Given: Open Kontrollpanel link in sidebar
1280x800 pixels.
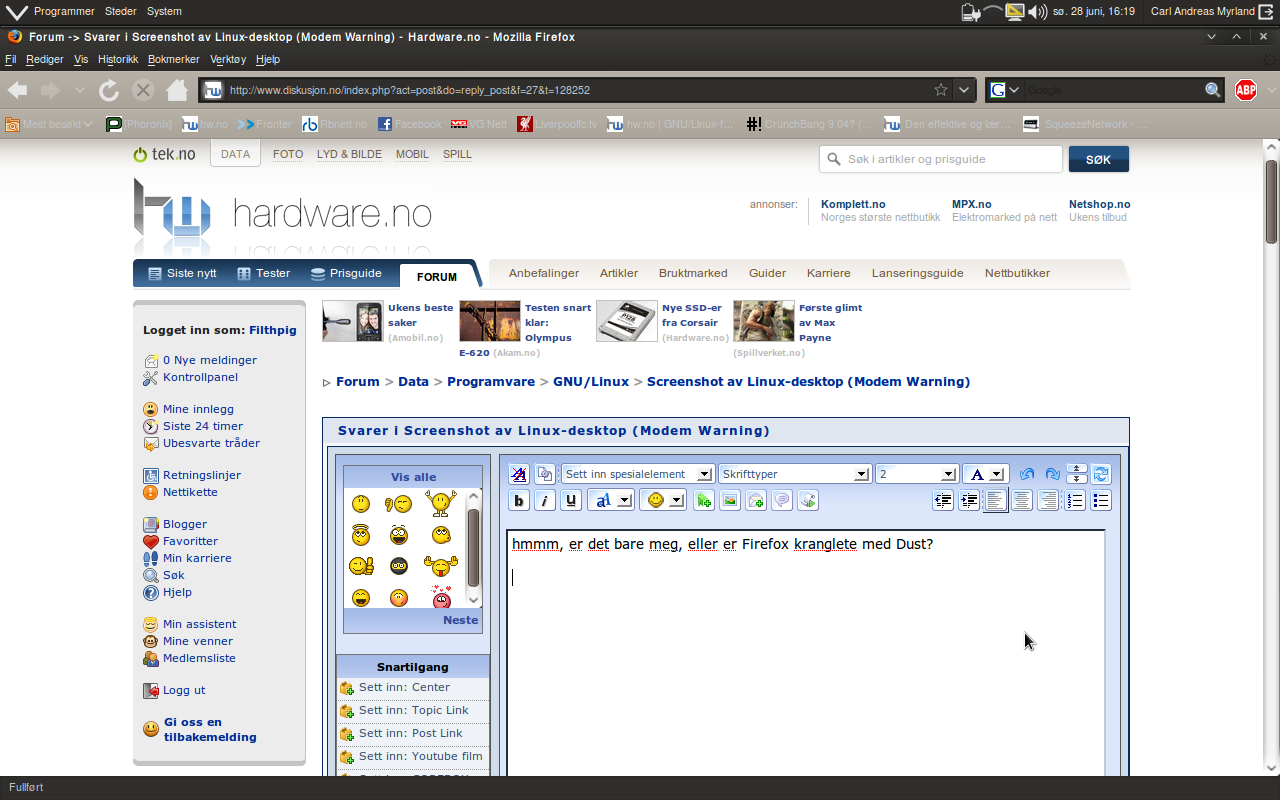Looking at the screenshot, I should [x=200, y=377].
